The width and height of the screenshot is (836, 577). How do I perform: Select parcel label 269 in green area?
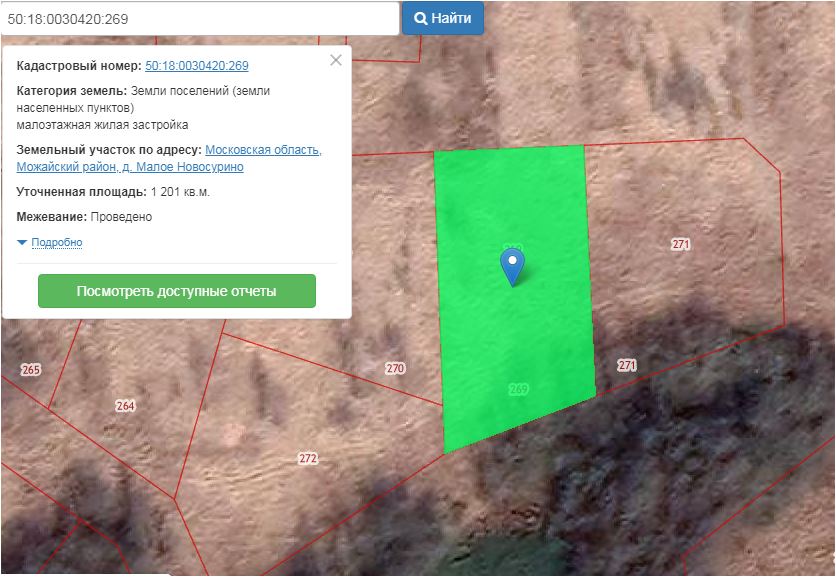point(518,389)
